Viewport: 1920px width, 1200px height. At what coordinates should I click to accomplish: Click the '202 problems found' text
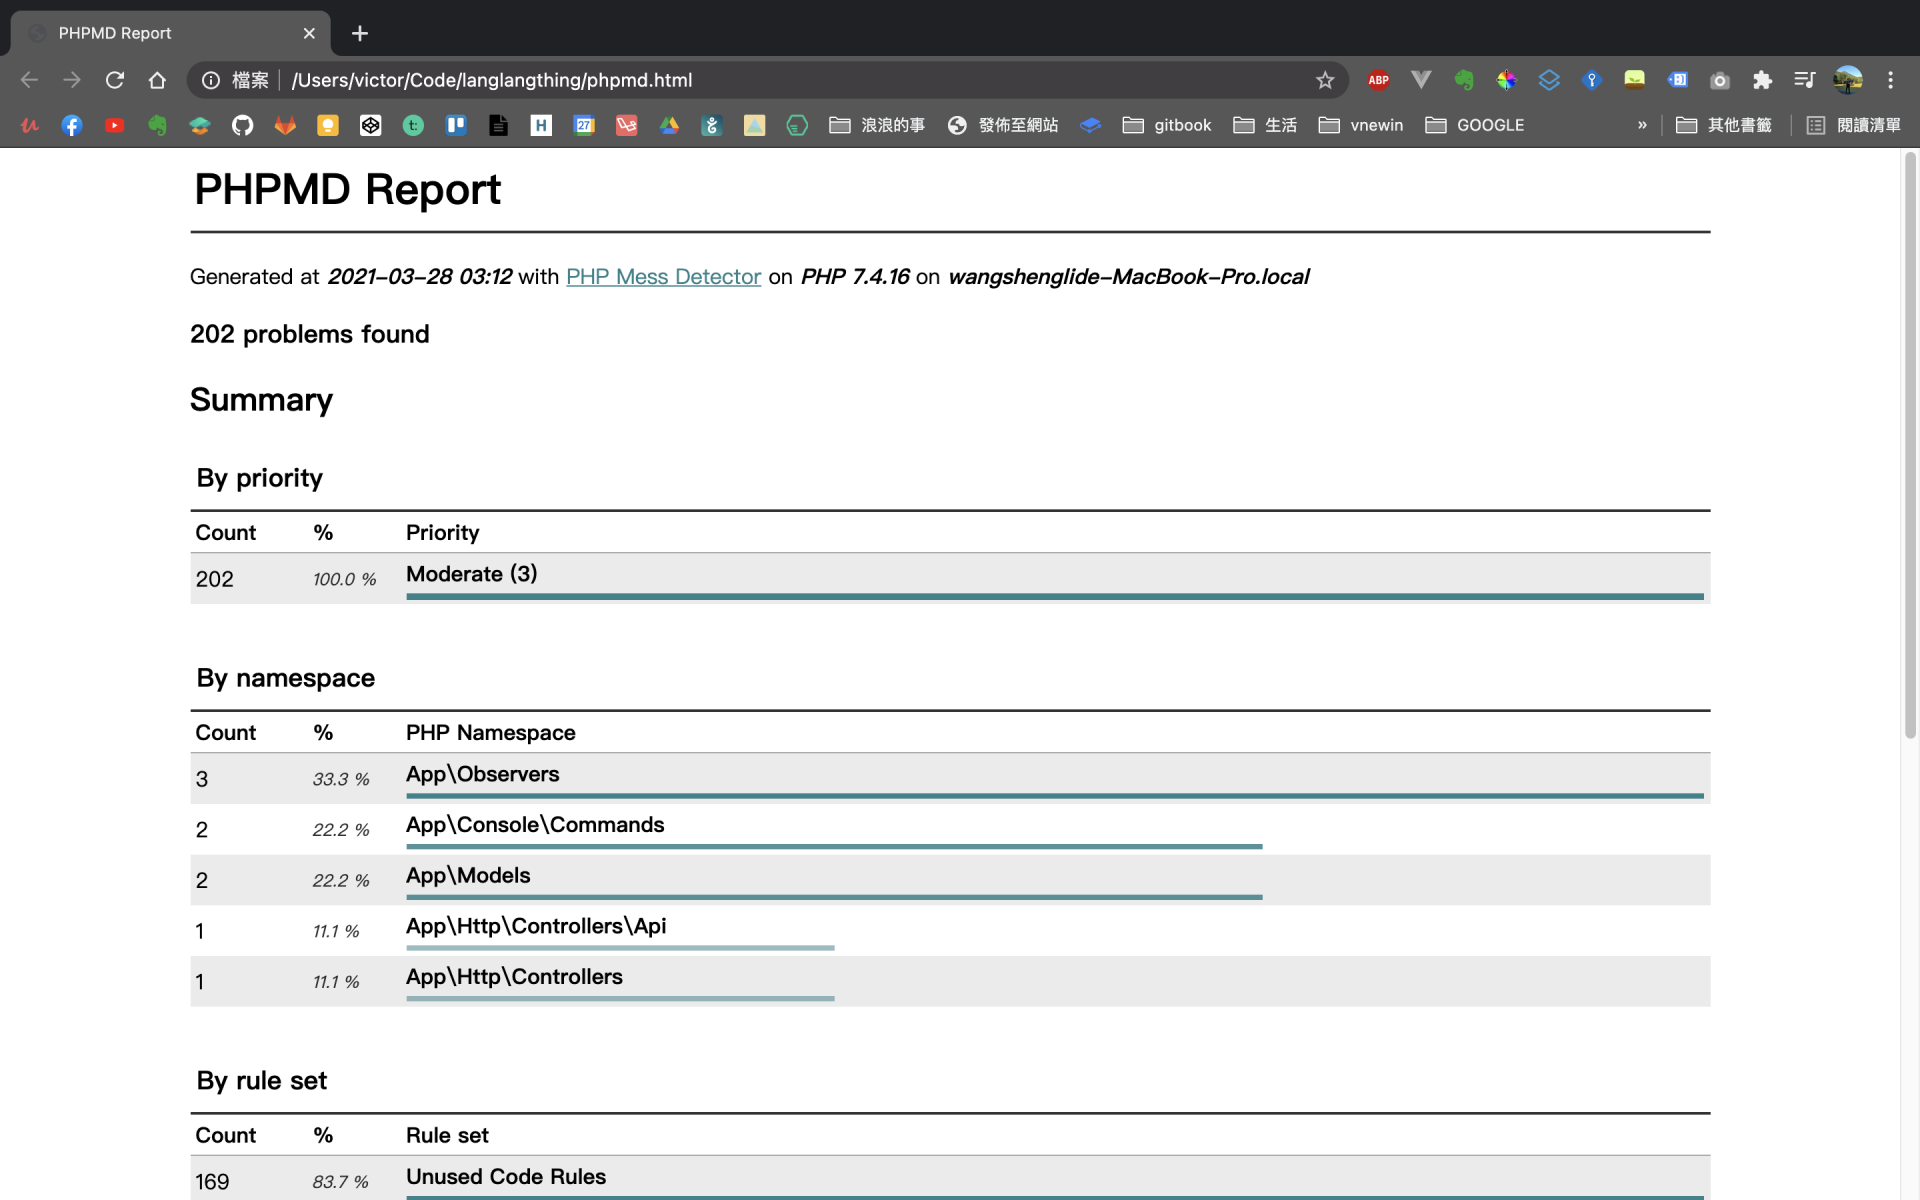(310, 334)
